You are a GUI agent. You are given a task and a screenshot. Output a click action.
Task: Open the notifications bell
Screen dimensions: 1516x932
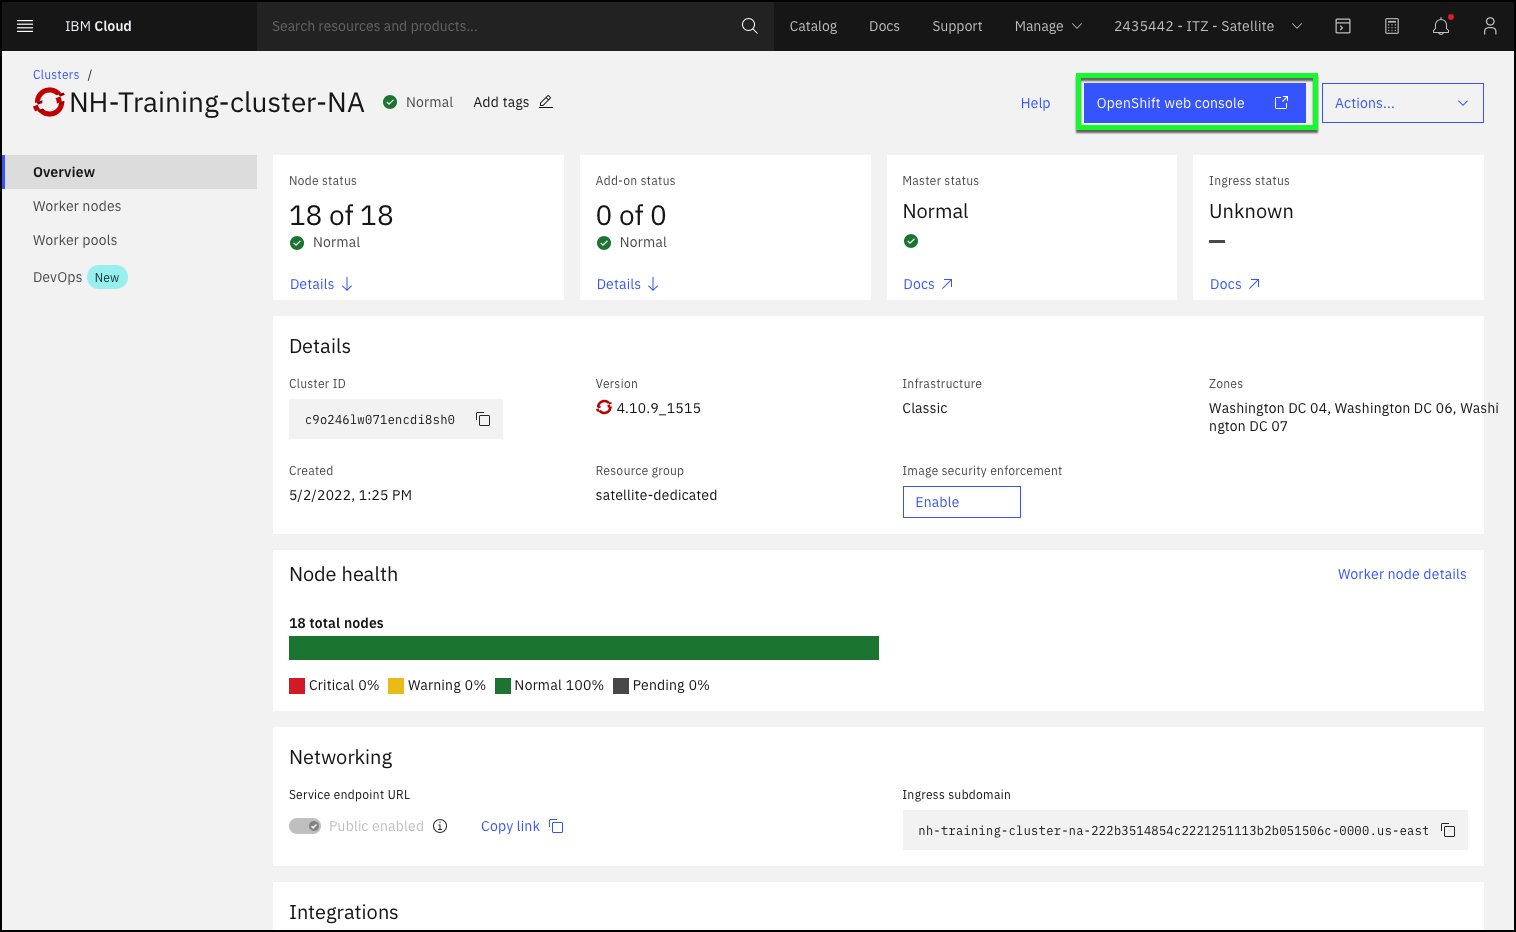click(x=1440, y=26)
